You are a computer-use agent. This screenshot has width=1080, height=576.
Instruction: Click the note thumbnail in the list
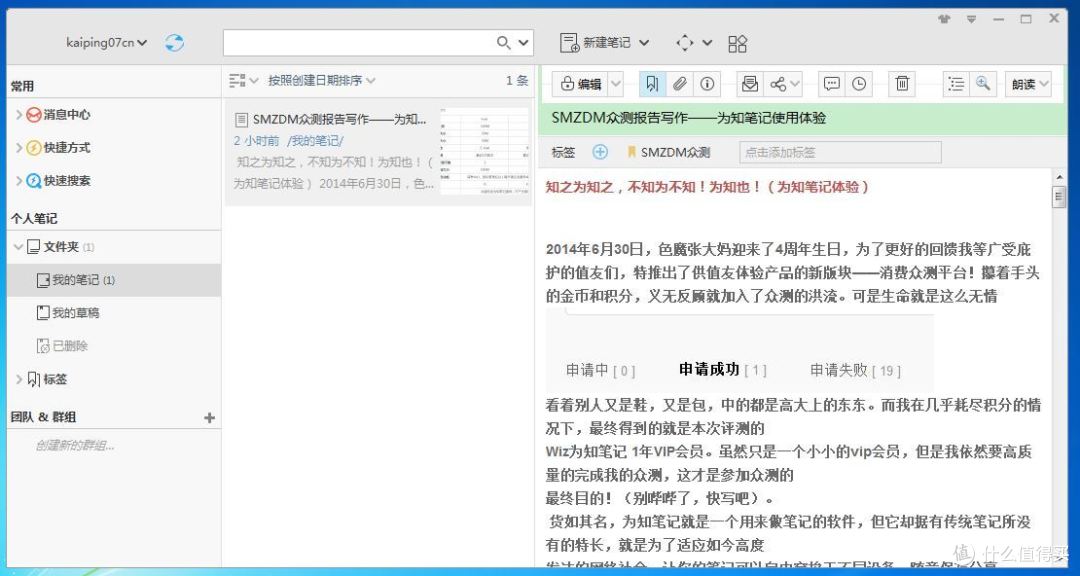click(484, 151)
